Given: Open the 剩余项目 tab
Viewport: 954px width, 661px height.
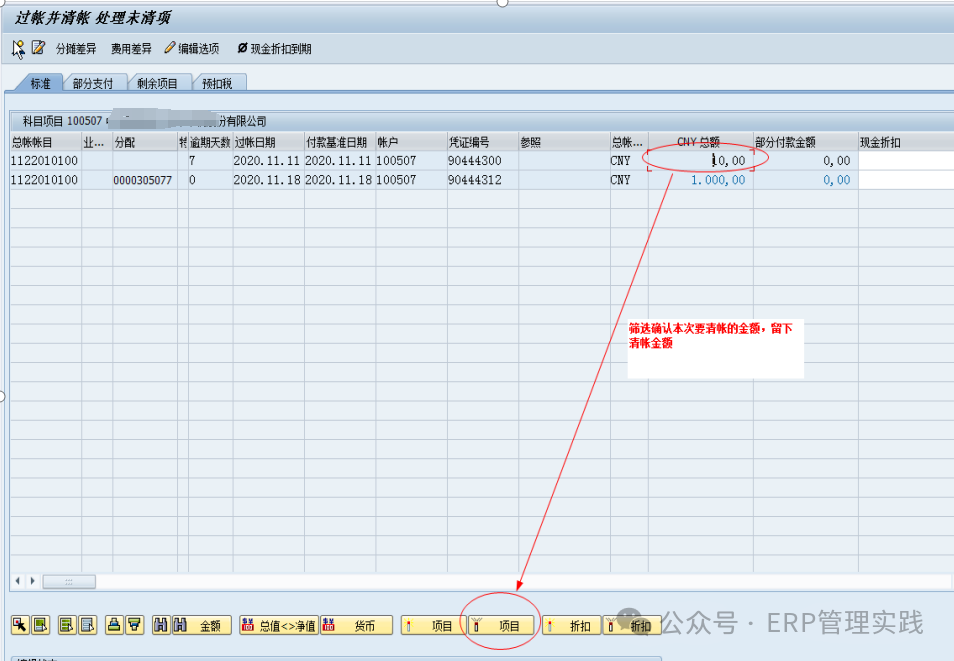Looking at the screenshot, I should pos(157,84).
